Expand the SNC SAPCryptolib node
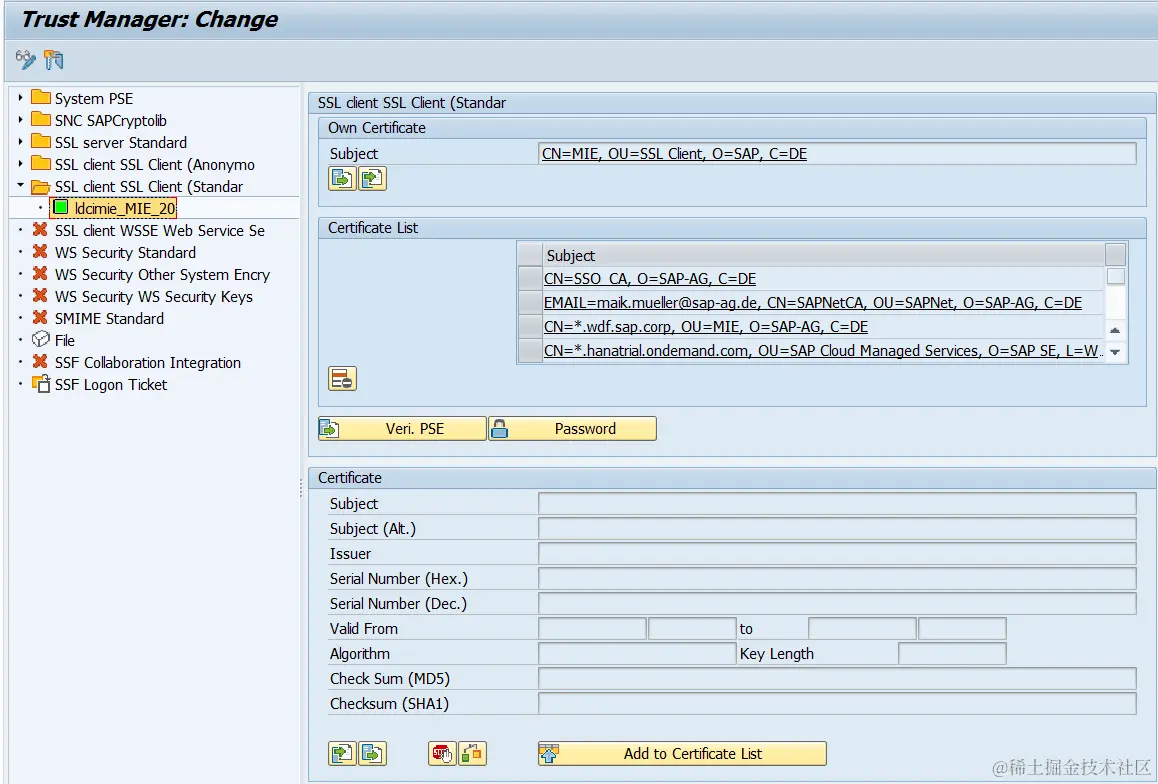This screenshot has height=784, width=1158. 21,120
